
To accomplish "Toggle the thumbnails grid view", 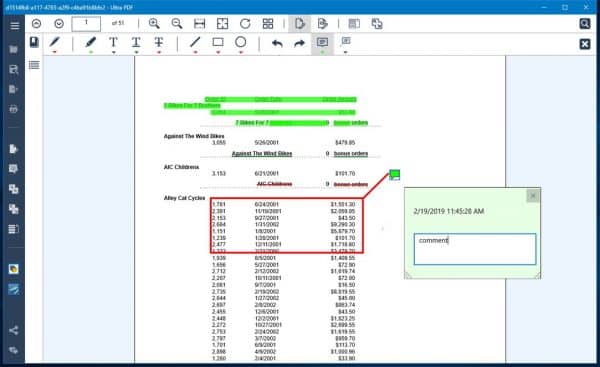I will [x=268, y=24].
